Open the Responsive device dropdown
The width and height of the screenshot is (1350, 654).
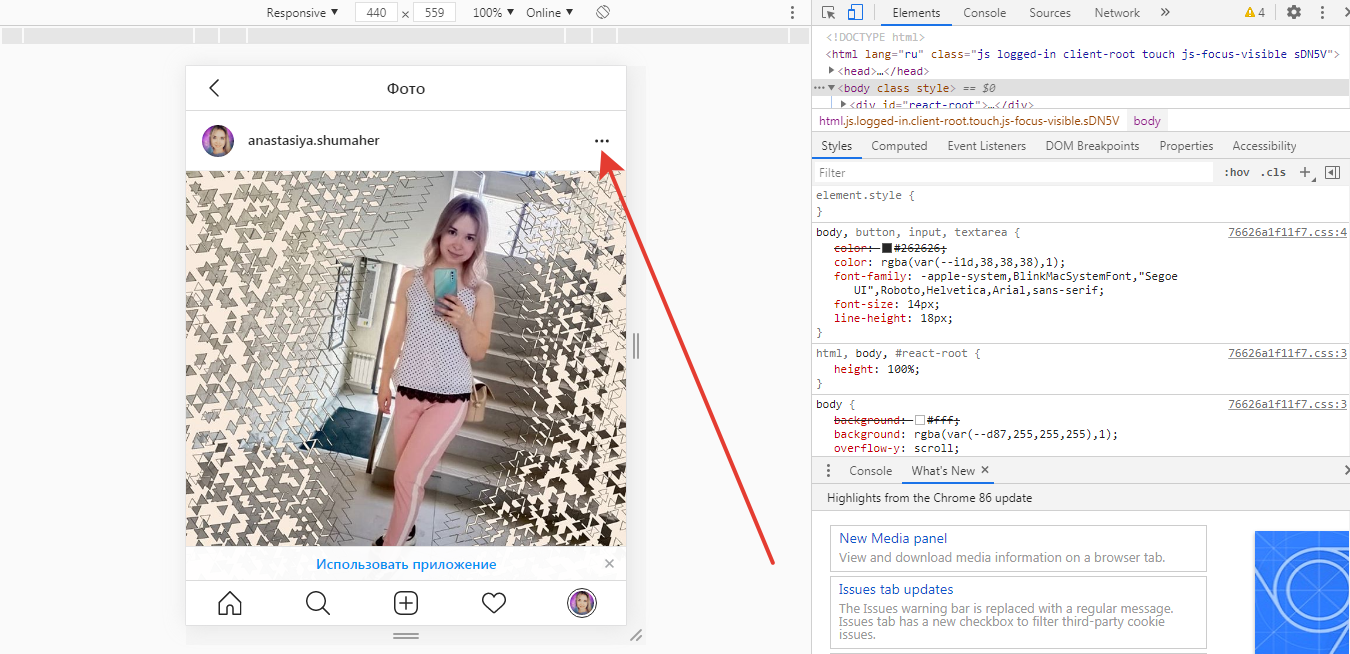coord(302,13)
